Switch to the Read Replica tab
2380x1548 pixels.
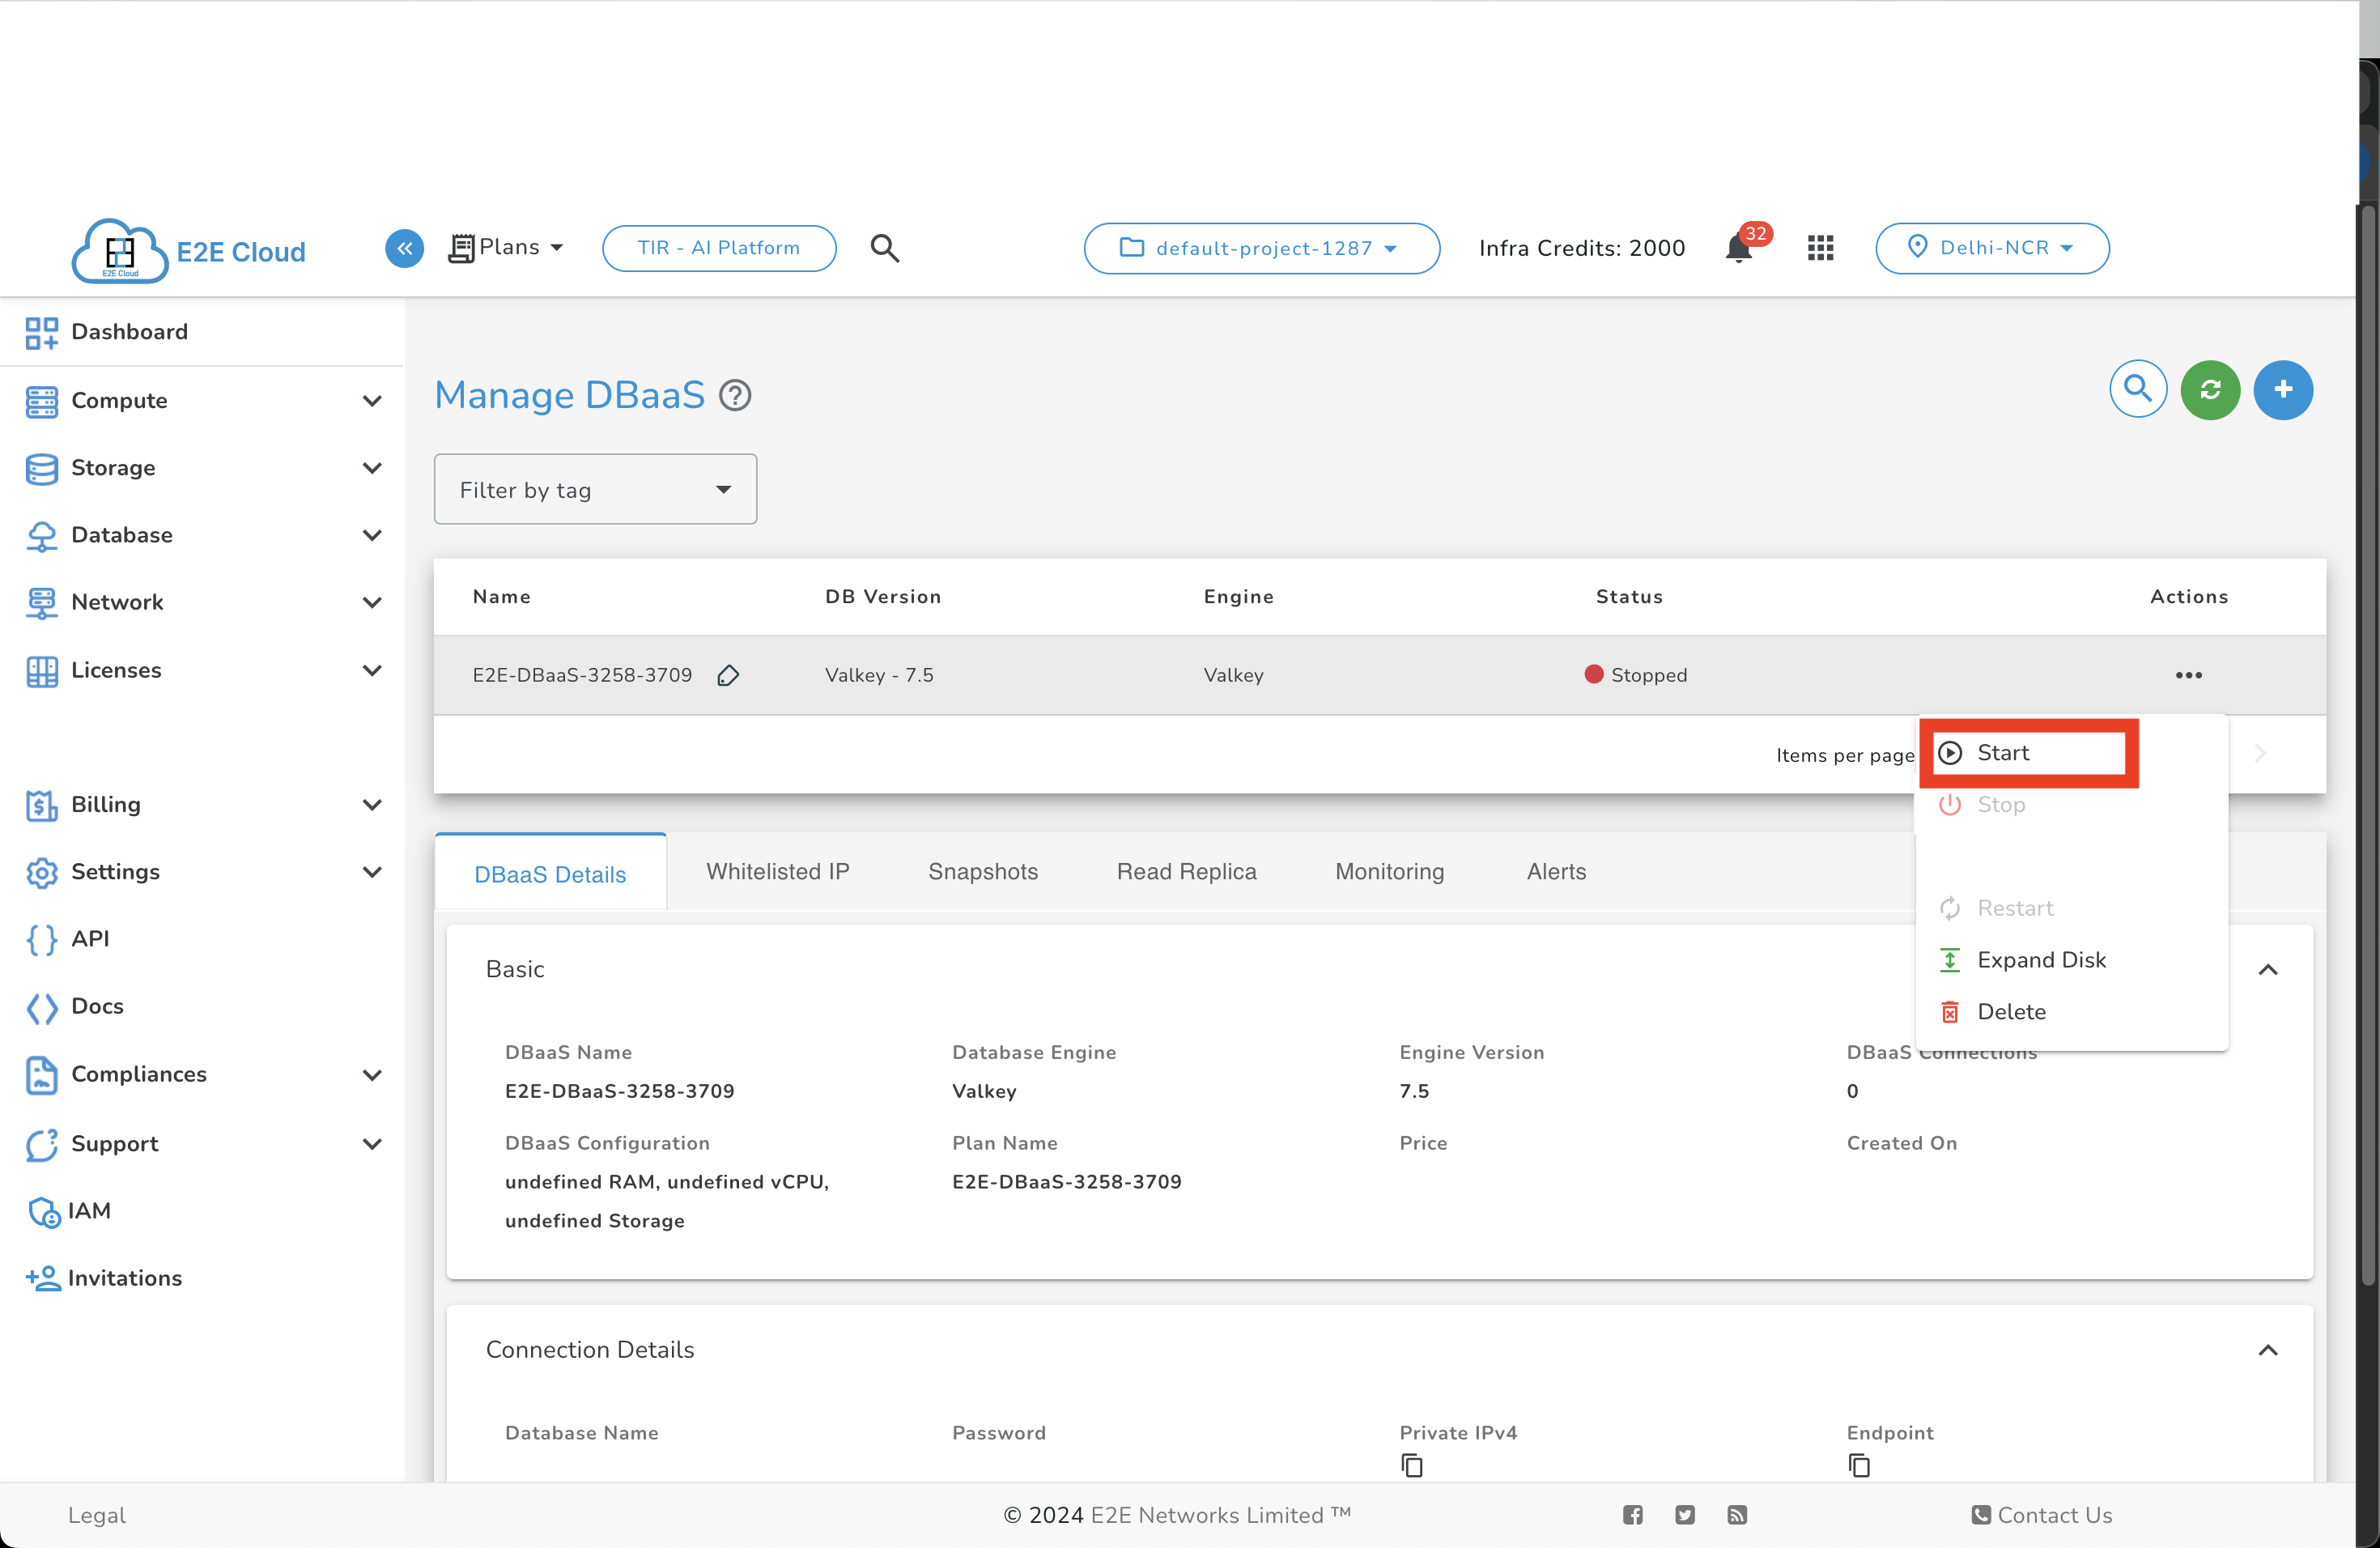pyautogui.click(x=1186, y=872)
